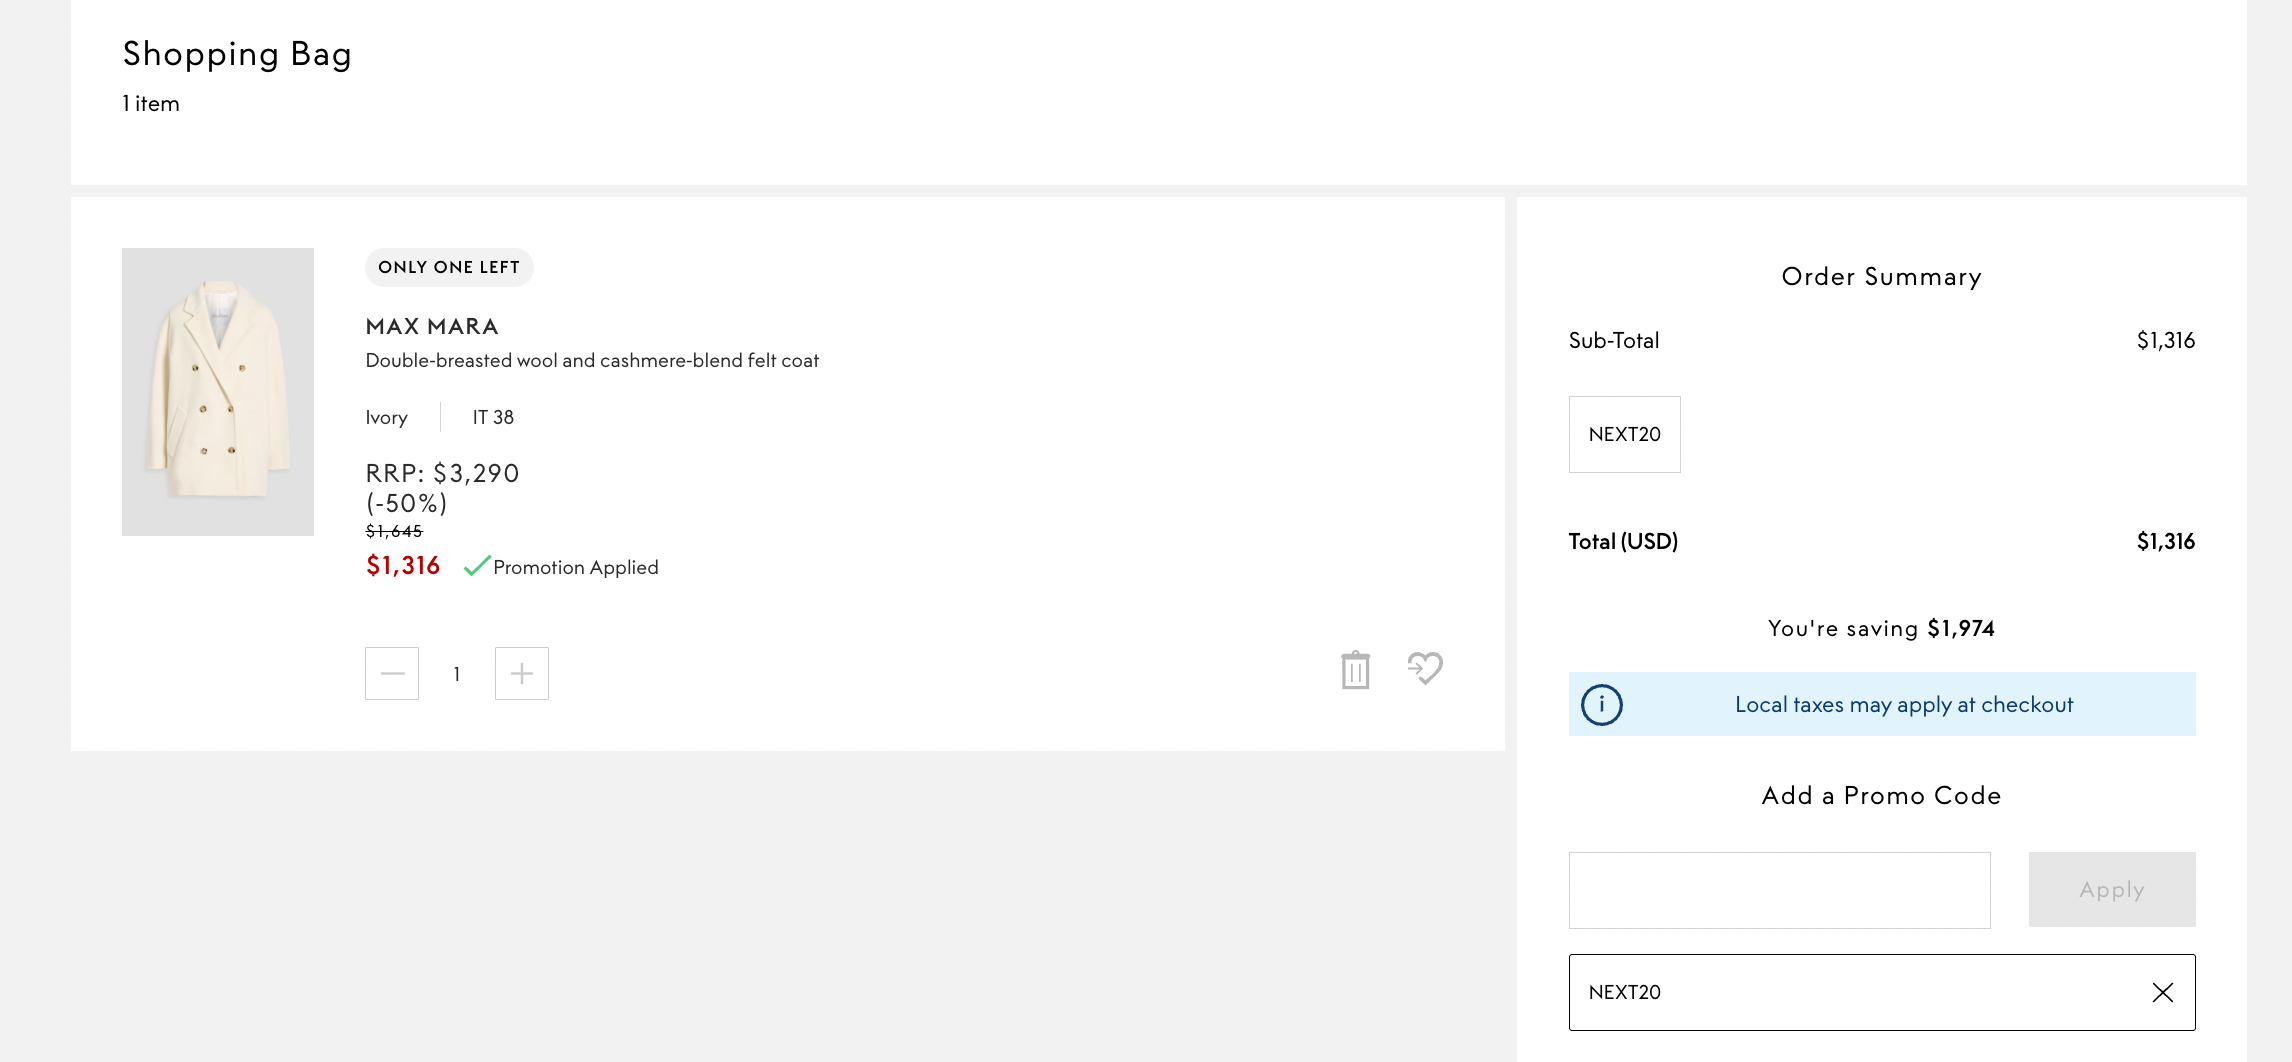Click the info icon beside local taxes notice
The image size is (2292, 1062).
[1601, 705]
